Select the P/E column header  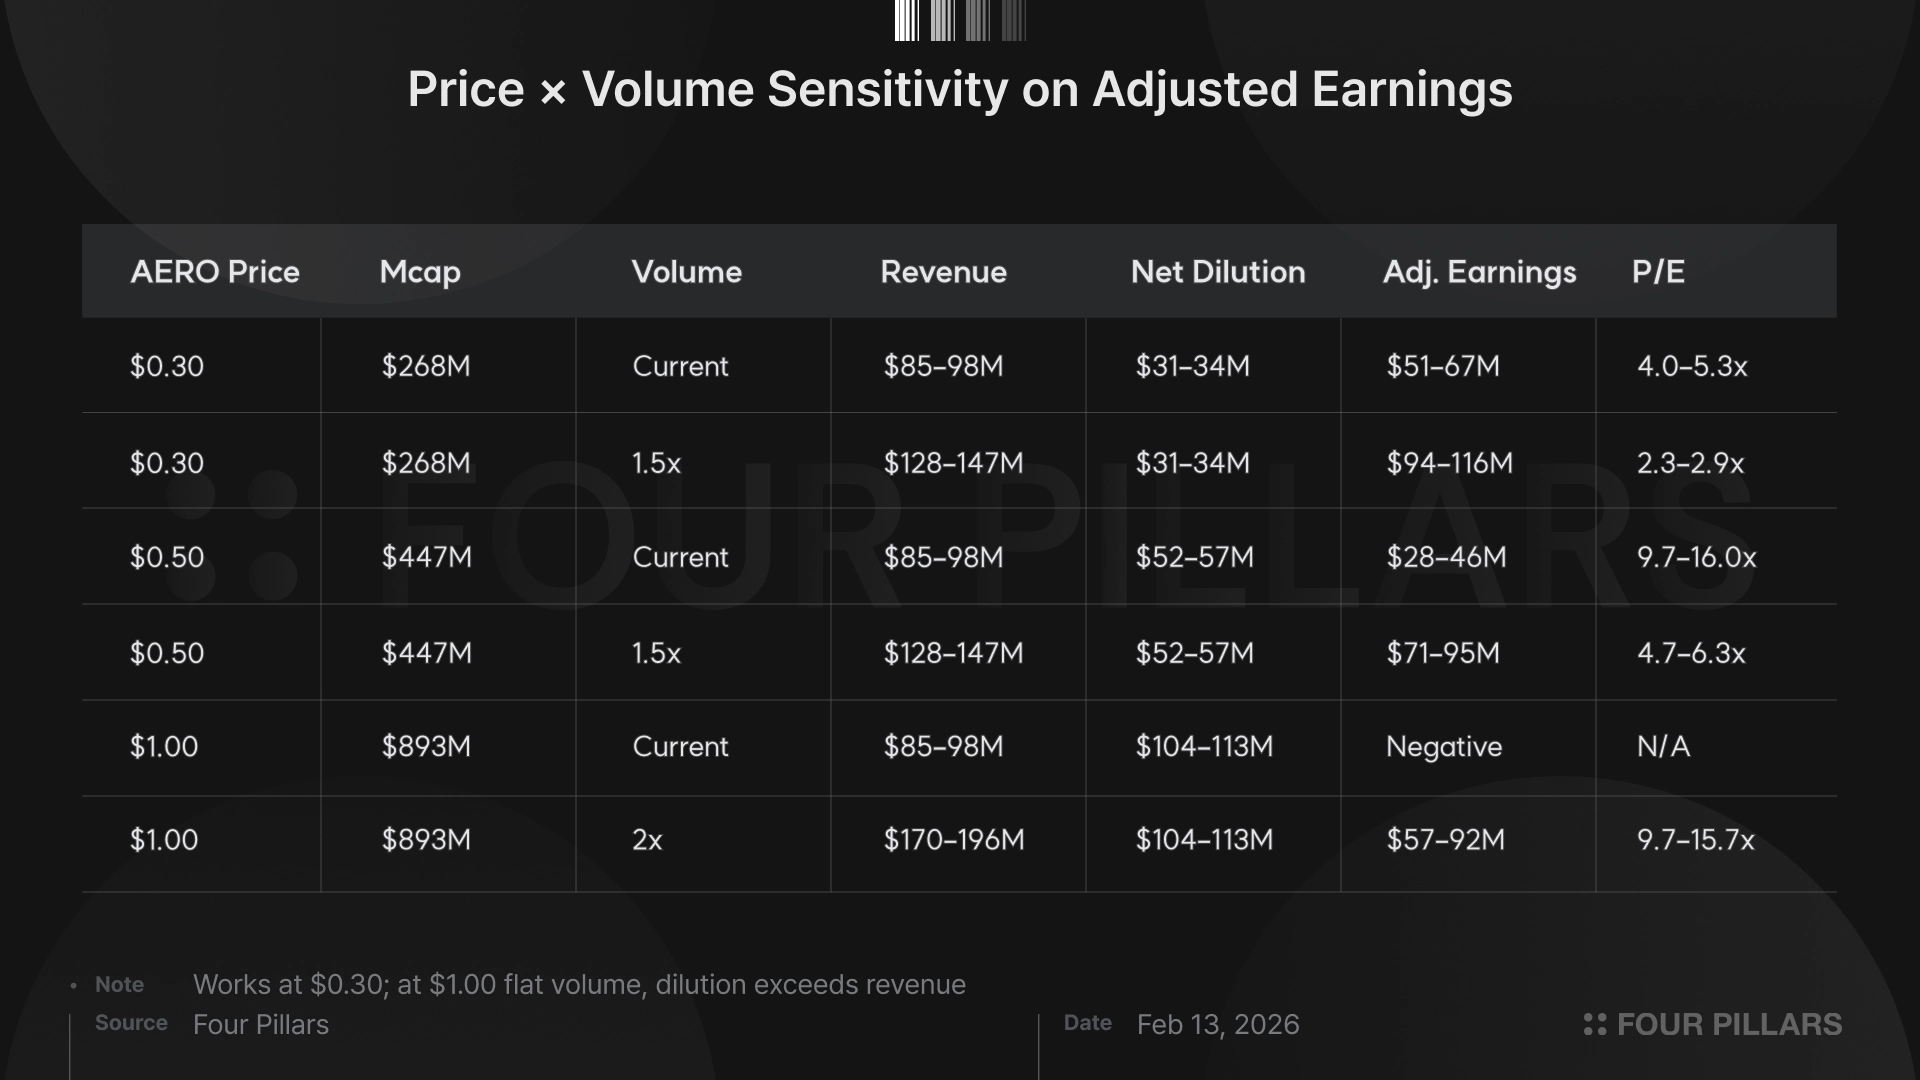[1658, 272]
